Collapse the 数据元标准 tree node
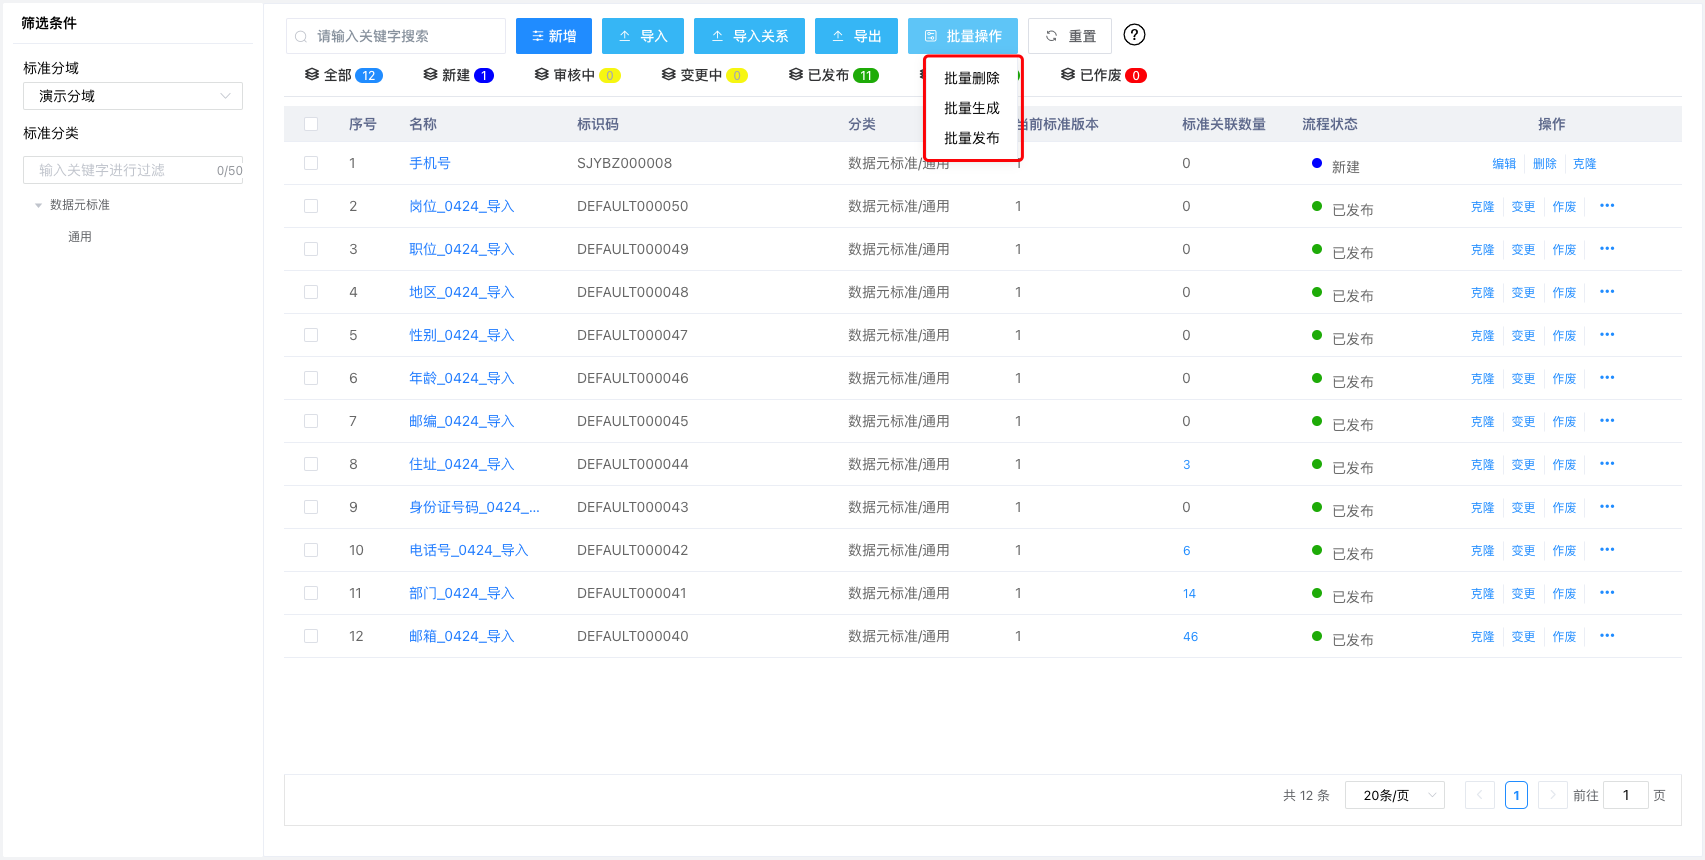 (39, 205)
